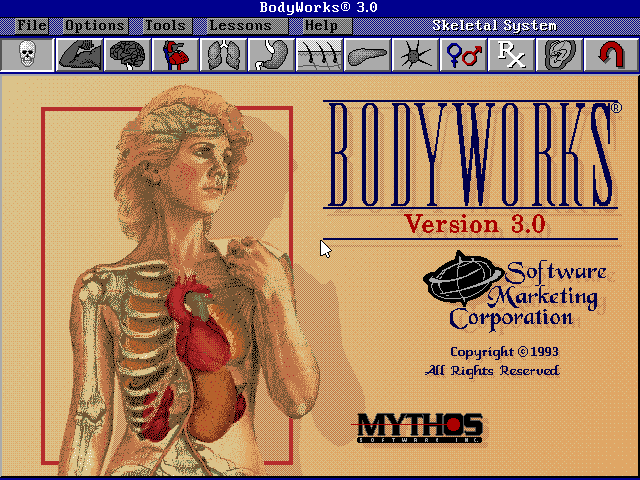Click the Skeletal System status label

pyautogui.click(x=494, y=26)
